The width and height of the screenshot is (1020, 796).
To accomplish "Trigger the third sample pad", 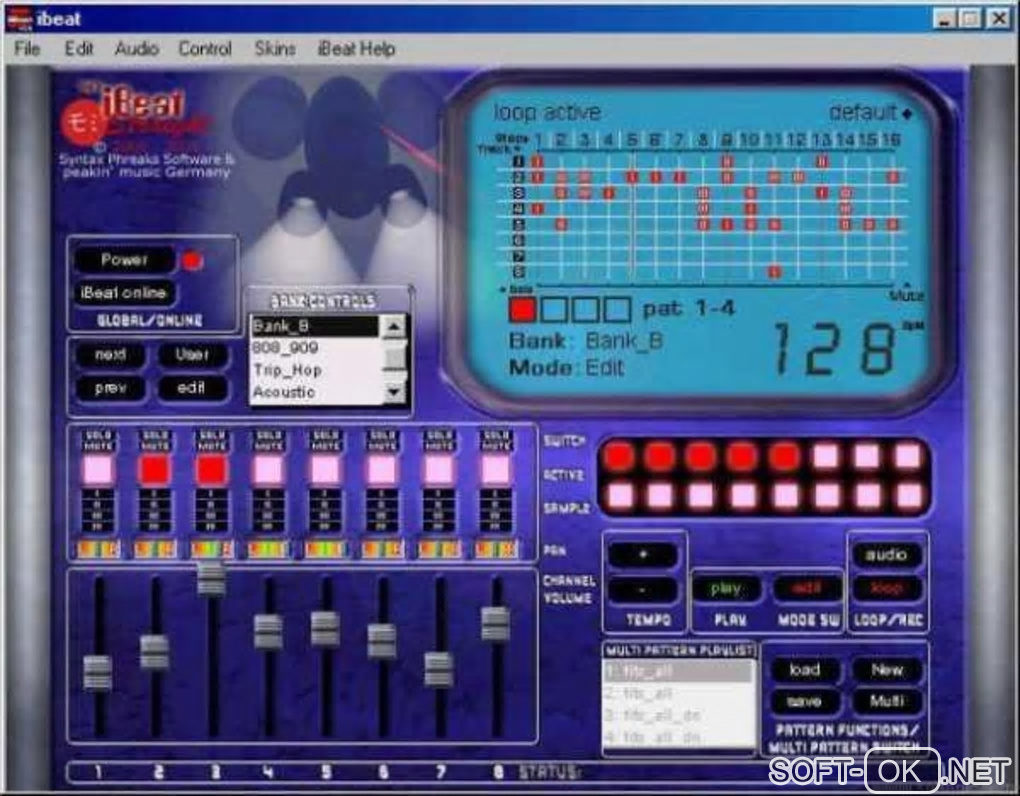I will click(x=701, y=496).
